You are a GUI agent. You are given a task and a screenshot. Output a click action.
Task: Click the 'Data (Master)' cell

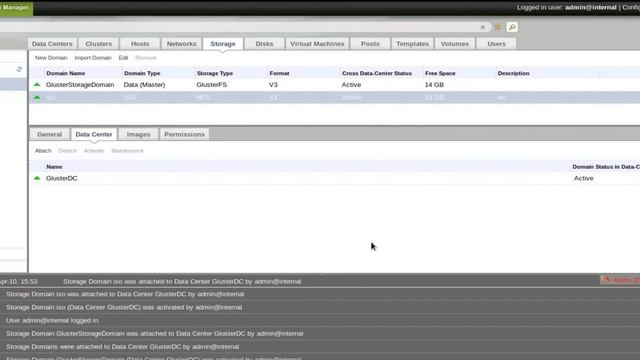coord(144,85)
